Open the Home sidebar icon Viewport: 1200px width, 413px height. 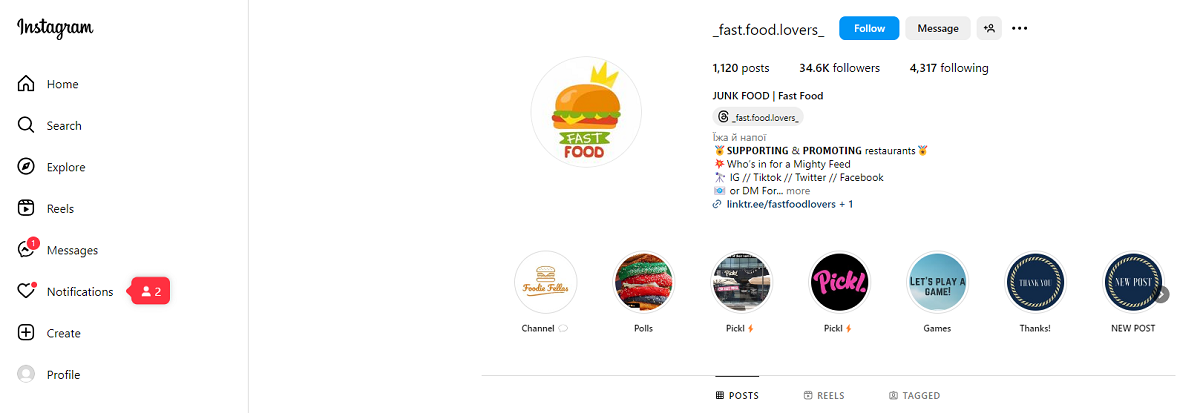tap(27, 84)
